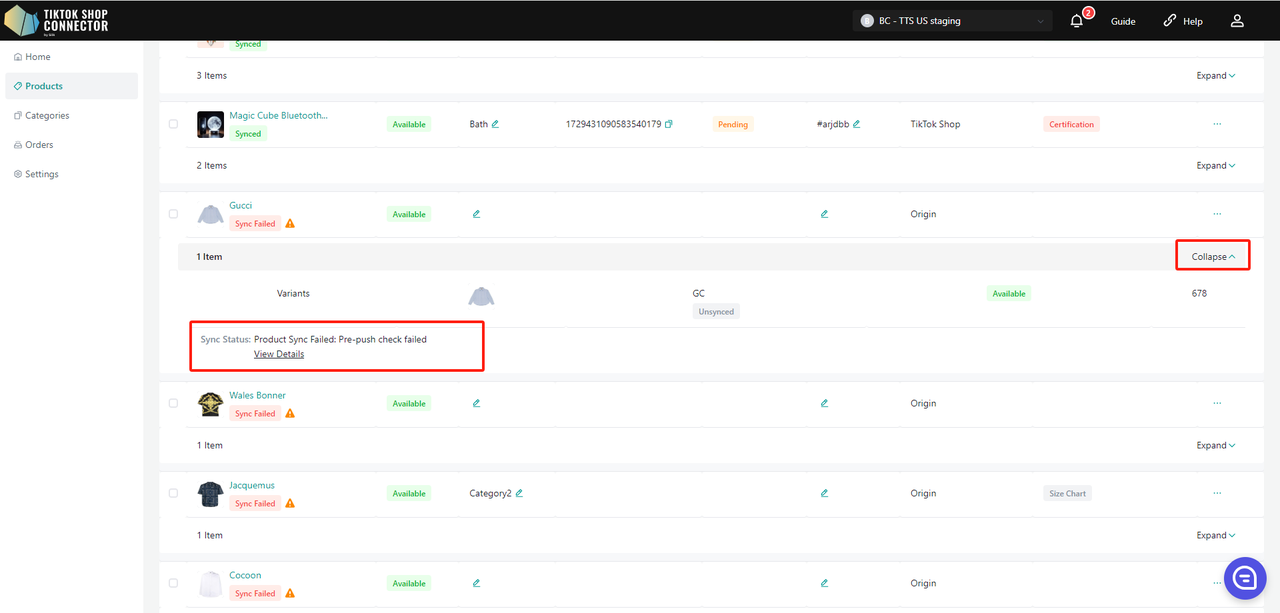The width and height of the screenshot is (1280, 613).
Task: Open the Guide in the top bar
Action: click(x=1123, y=21)
